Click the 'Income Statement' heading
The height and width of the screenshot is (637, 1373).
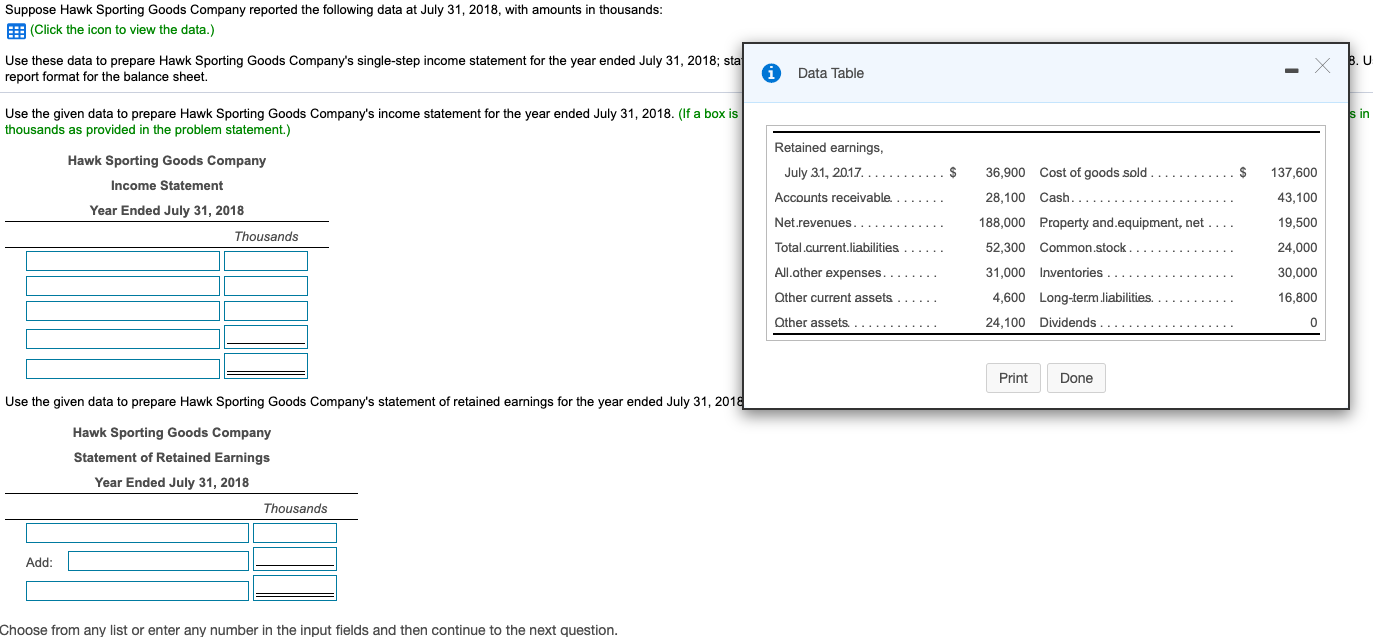pyautogui.click(x=167, y=185)
